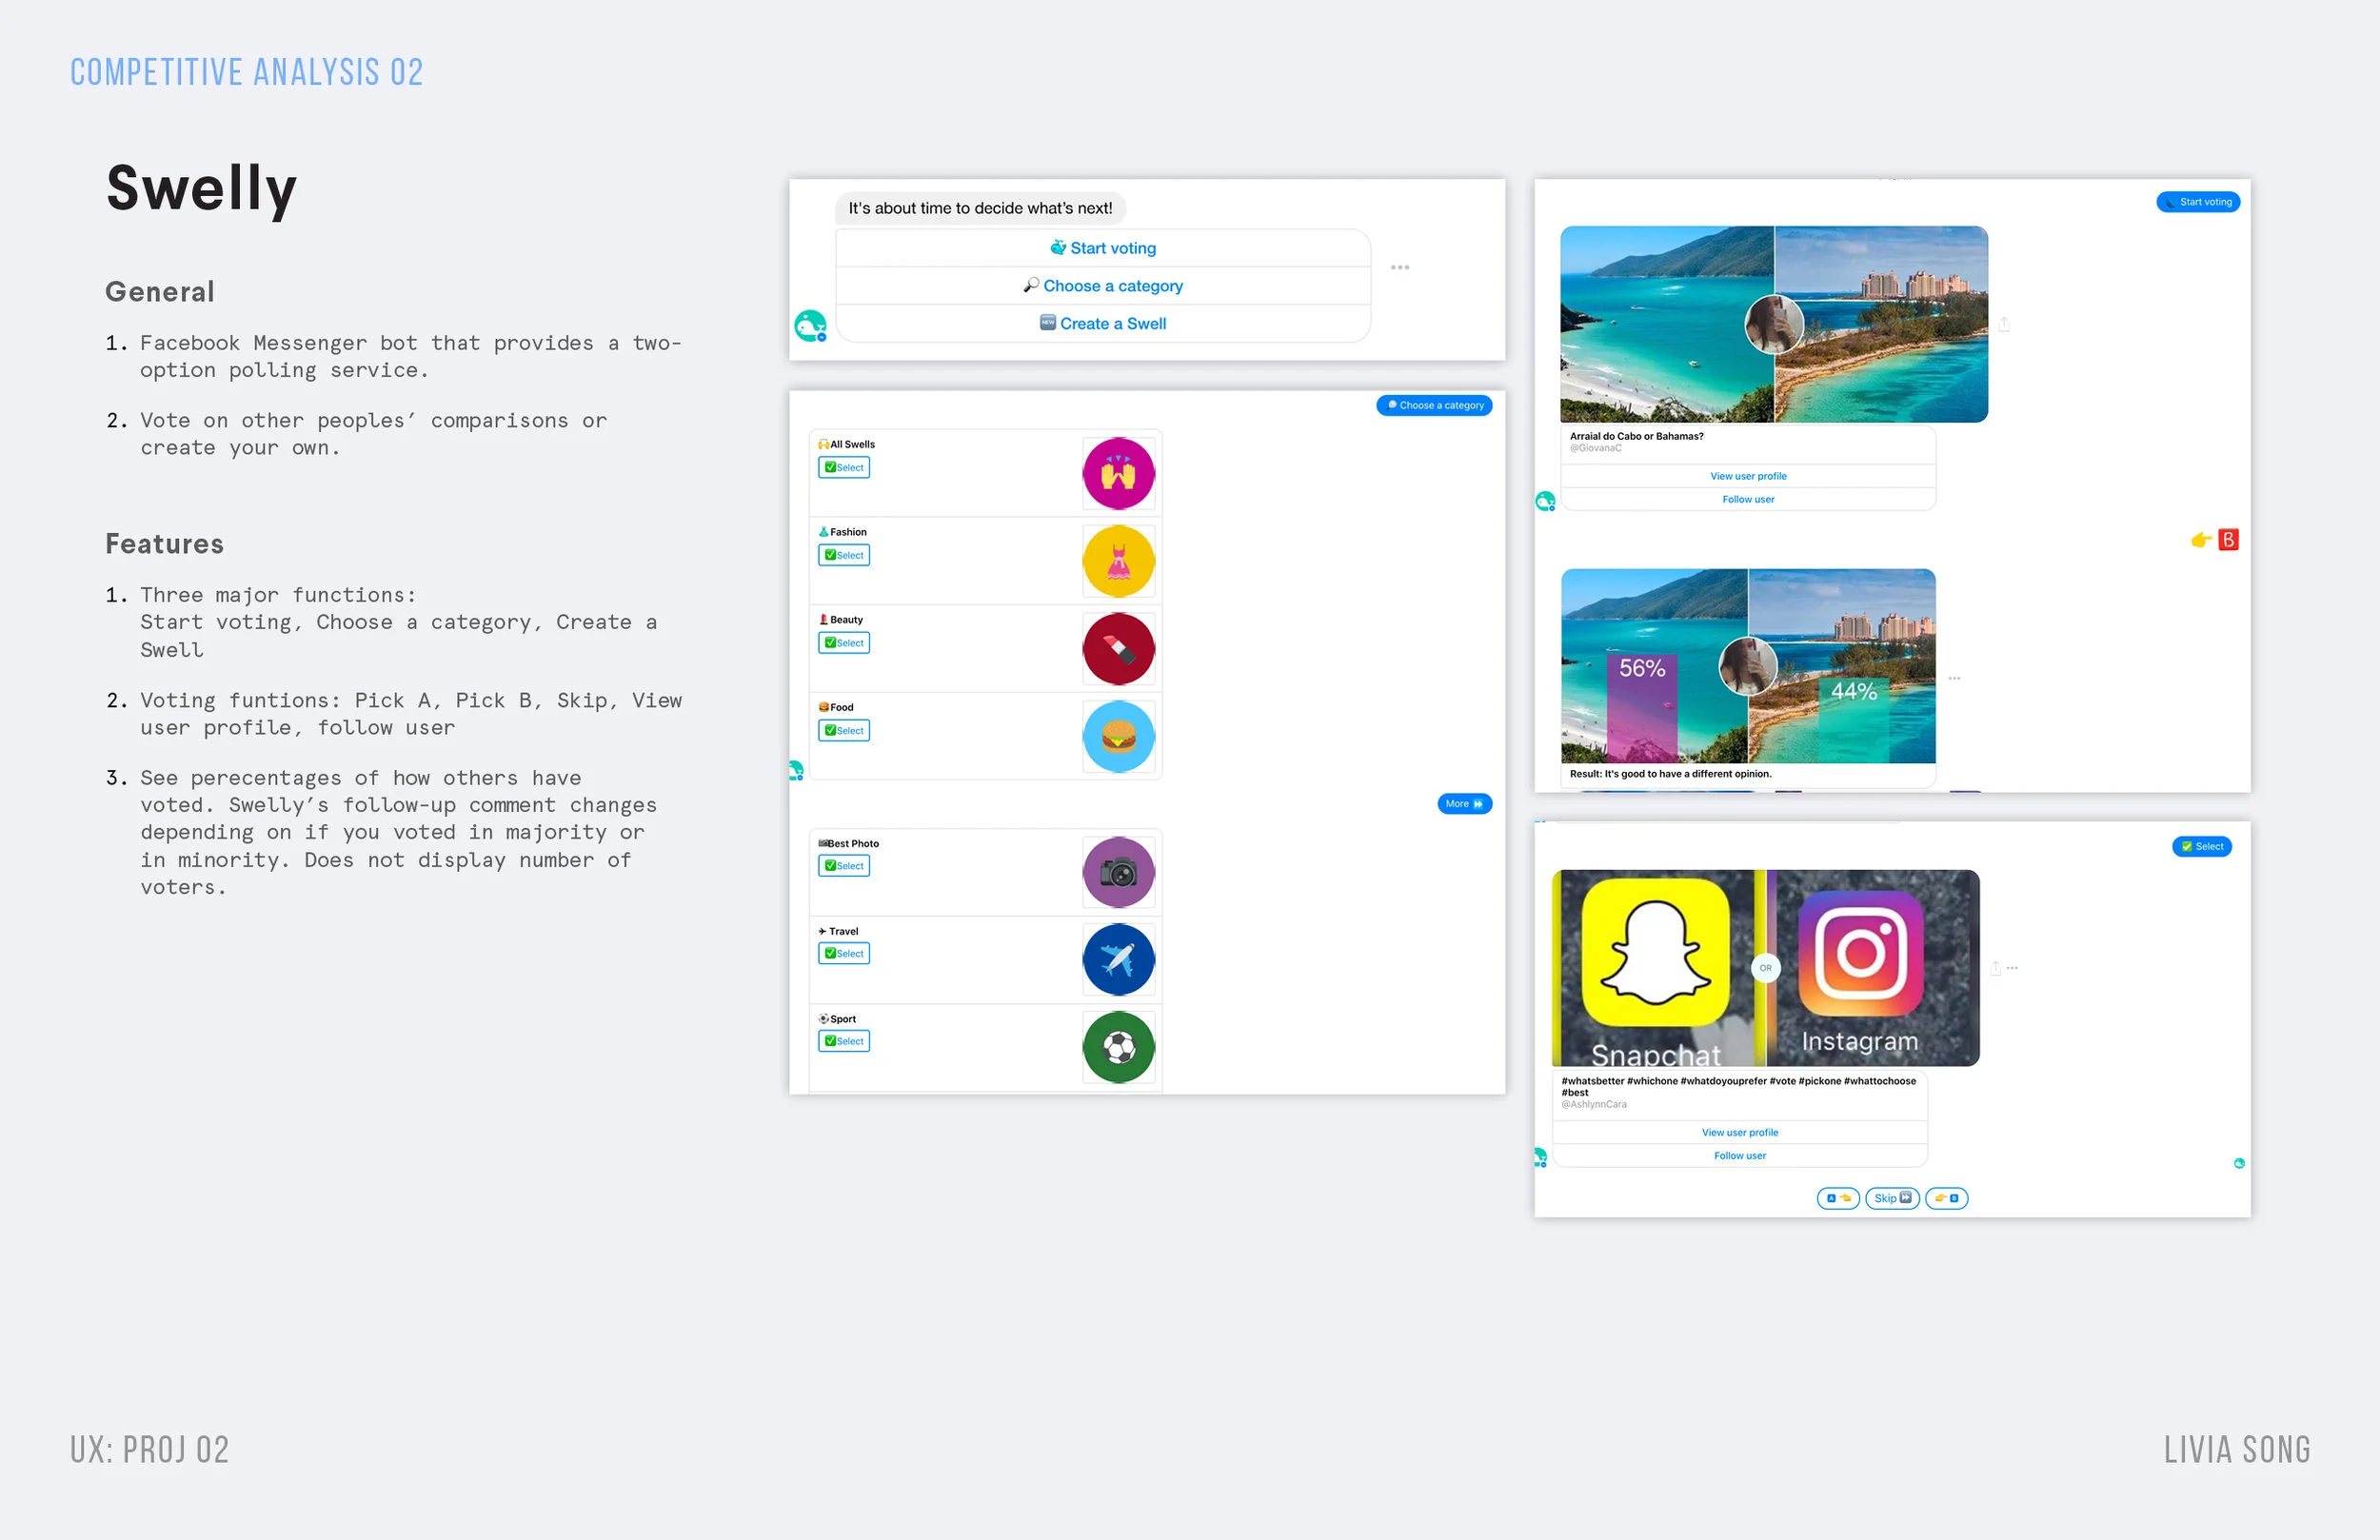Click the Travel airplane icon
Viewport: 2380px width, 1540px height.
click(1118, 959)
